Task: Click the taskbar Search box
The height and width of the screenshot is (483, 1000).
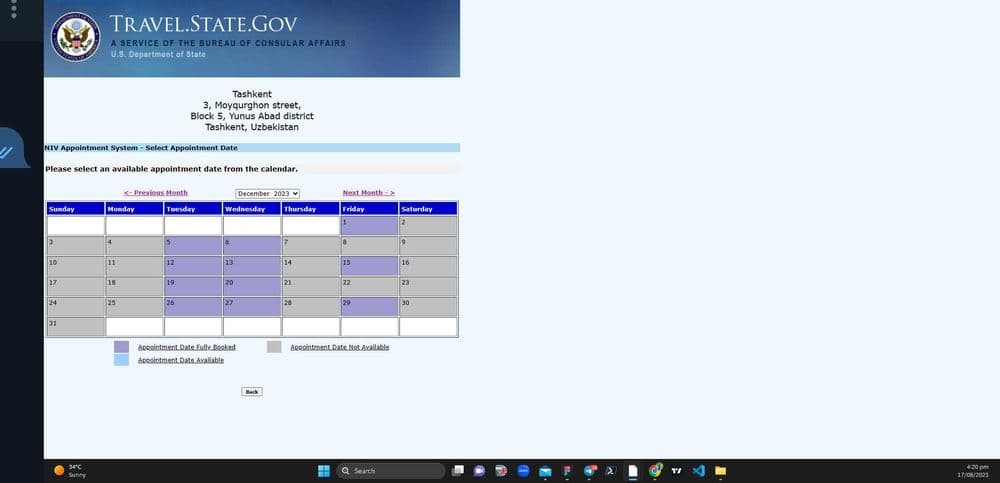Action: [391, 471]
